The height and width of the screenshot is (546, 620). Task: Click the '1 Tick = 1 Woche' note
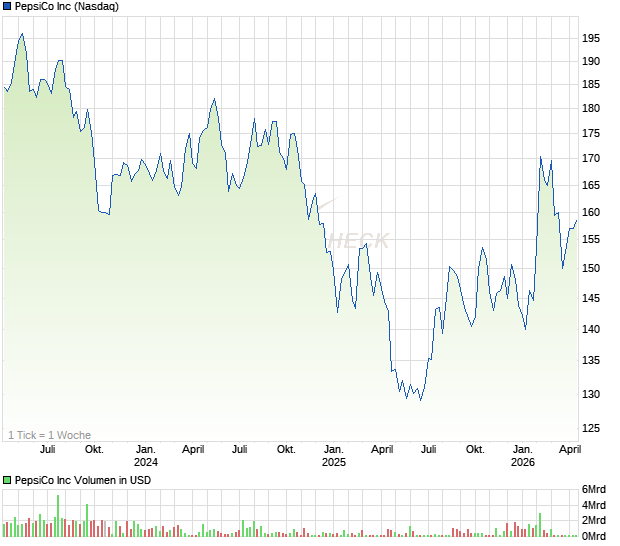click(x=49, y=435)
